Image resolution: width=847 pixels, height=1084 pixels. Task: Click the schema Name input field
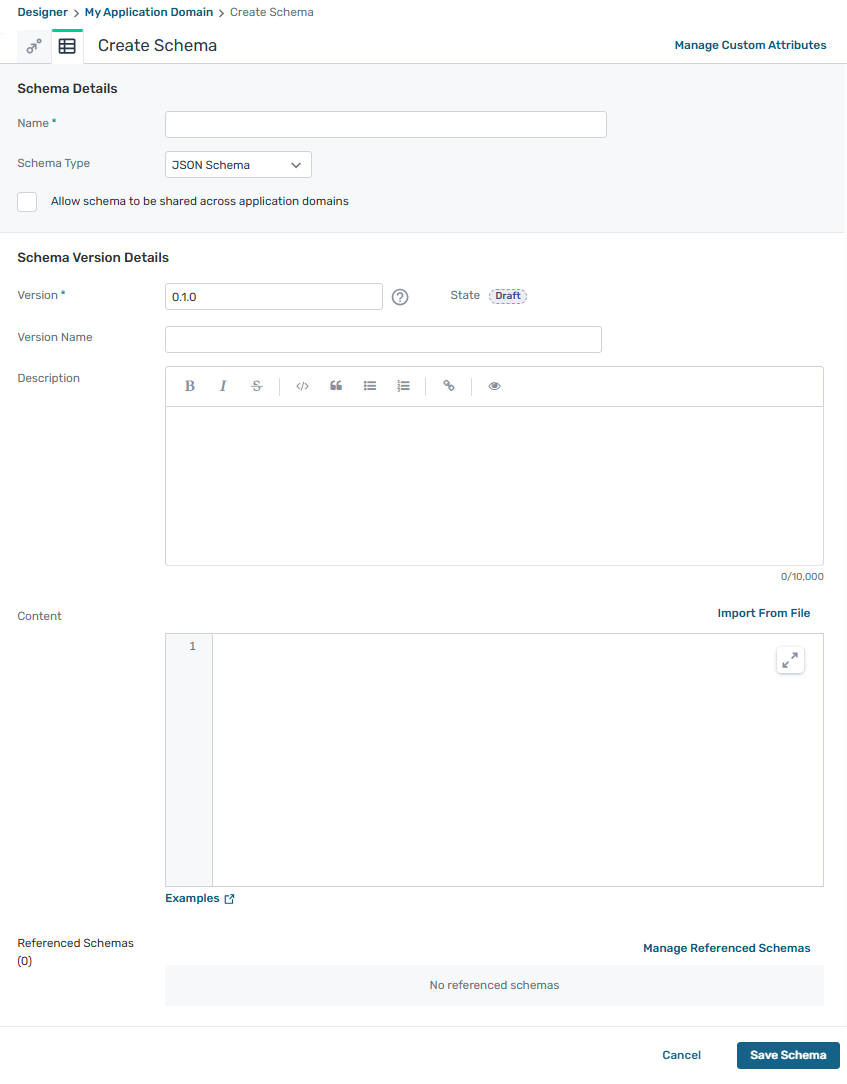(385, 124)
